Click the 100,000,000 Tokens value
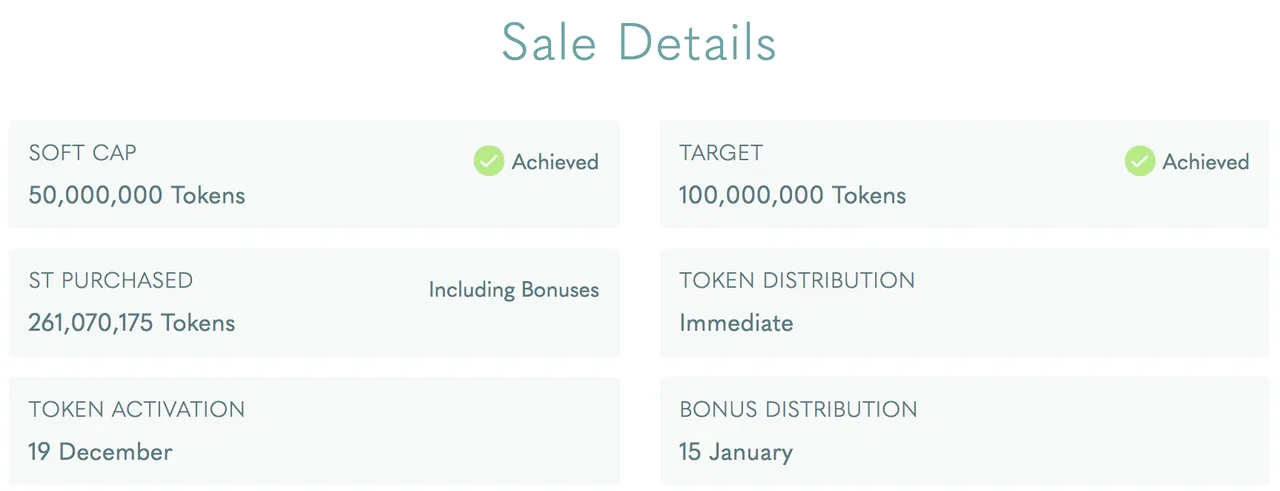Viewport: 1280px width, 491px height. pyautogui.click(x=793, y=195)
